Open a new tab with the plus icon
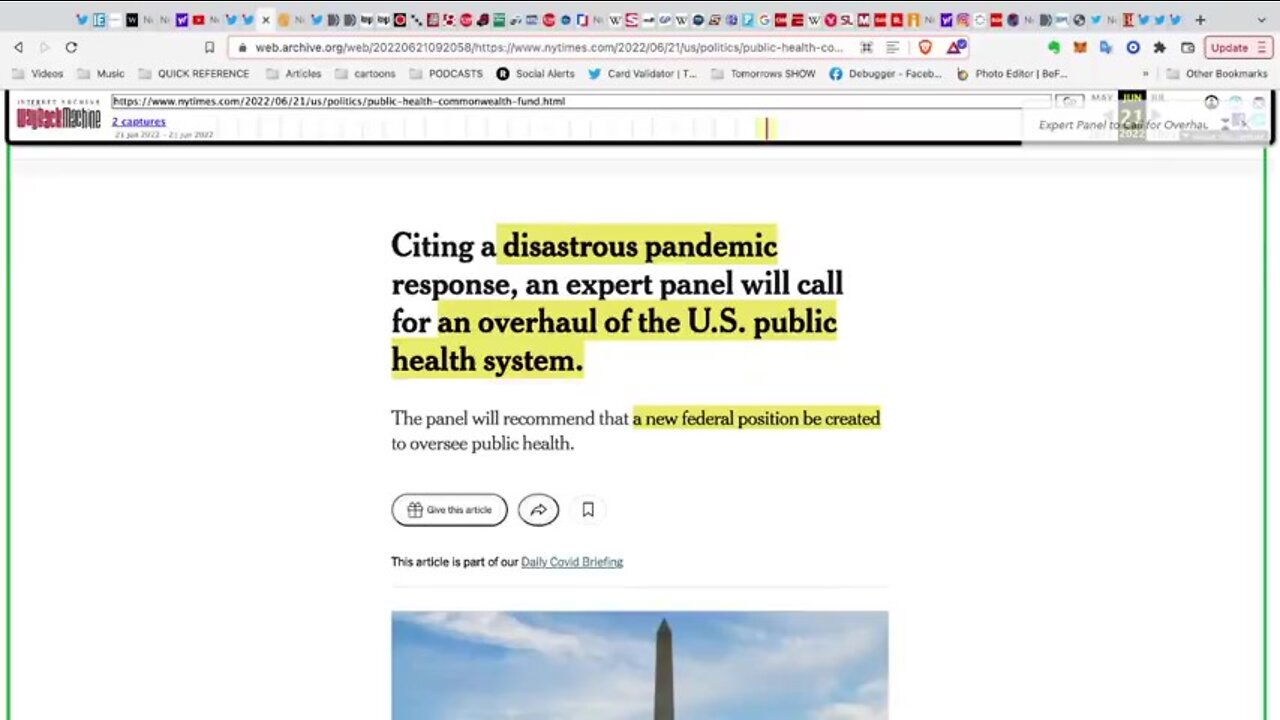This screenshot has height=720, width=1280. pos(1200,19)
